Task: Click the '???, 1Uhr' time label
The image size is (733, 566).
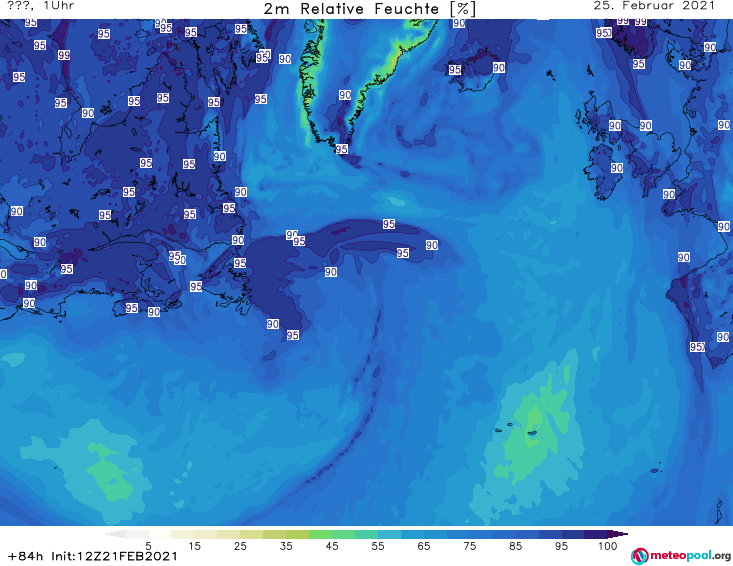Action: tap(41, 6)
